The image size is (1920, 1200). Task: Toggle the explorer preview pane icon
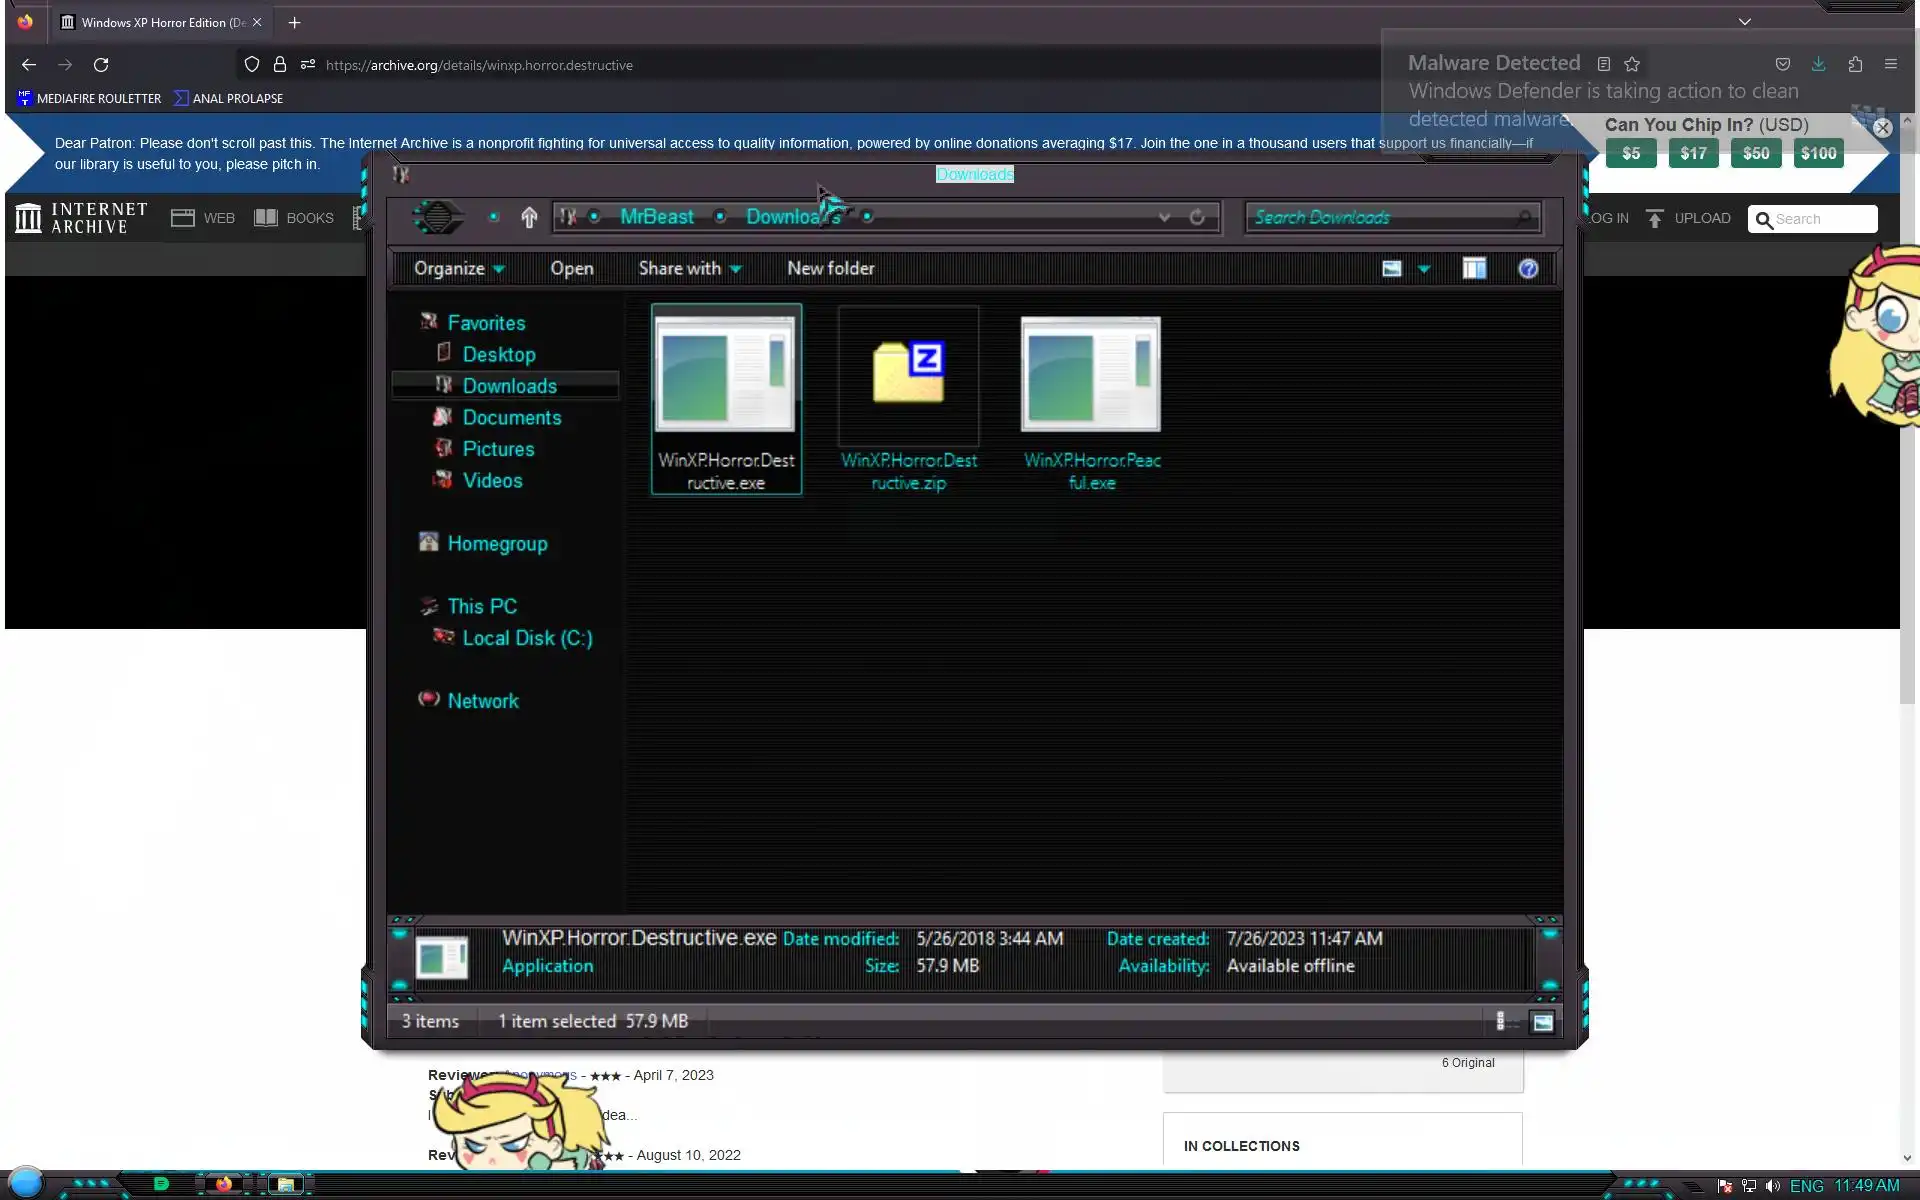tap(1473, 268)
